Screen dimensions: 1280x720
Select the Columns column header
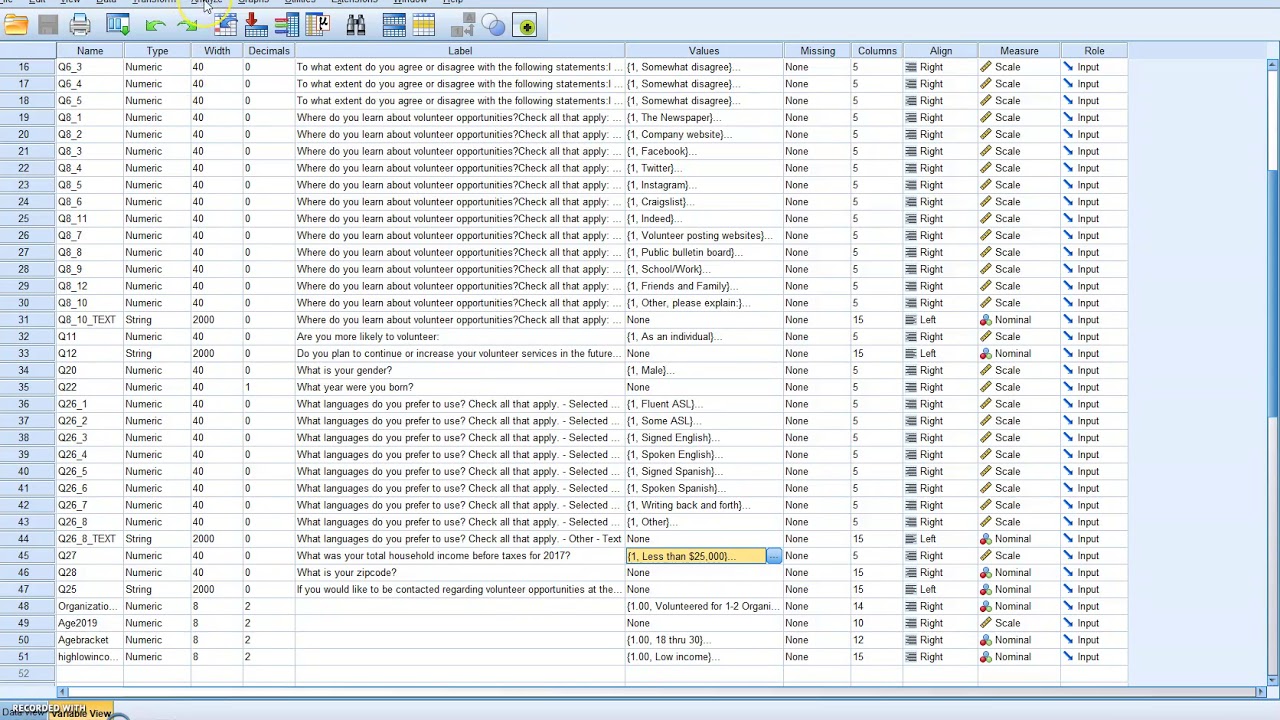pyautogui.click(x=877, y=50)
